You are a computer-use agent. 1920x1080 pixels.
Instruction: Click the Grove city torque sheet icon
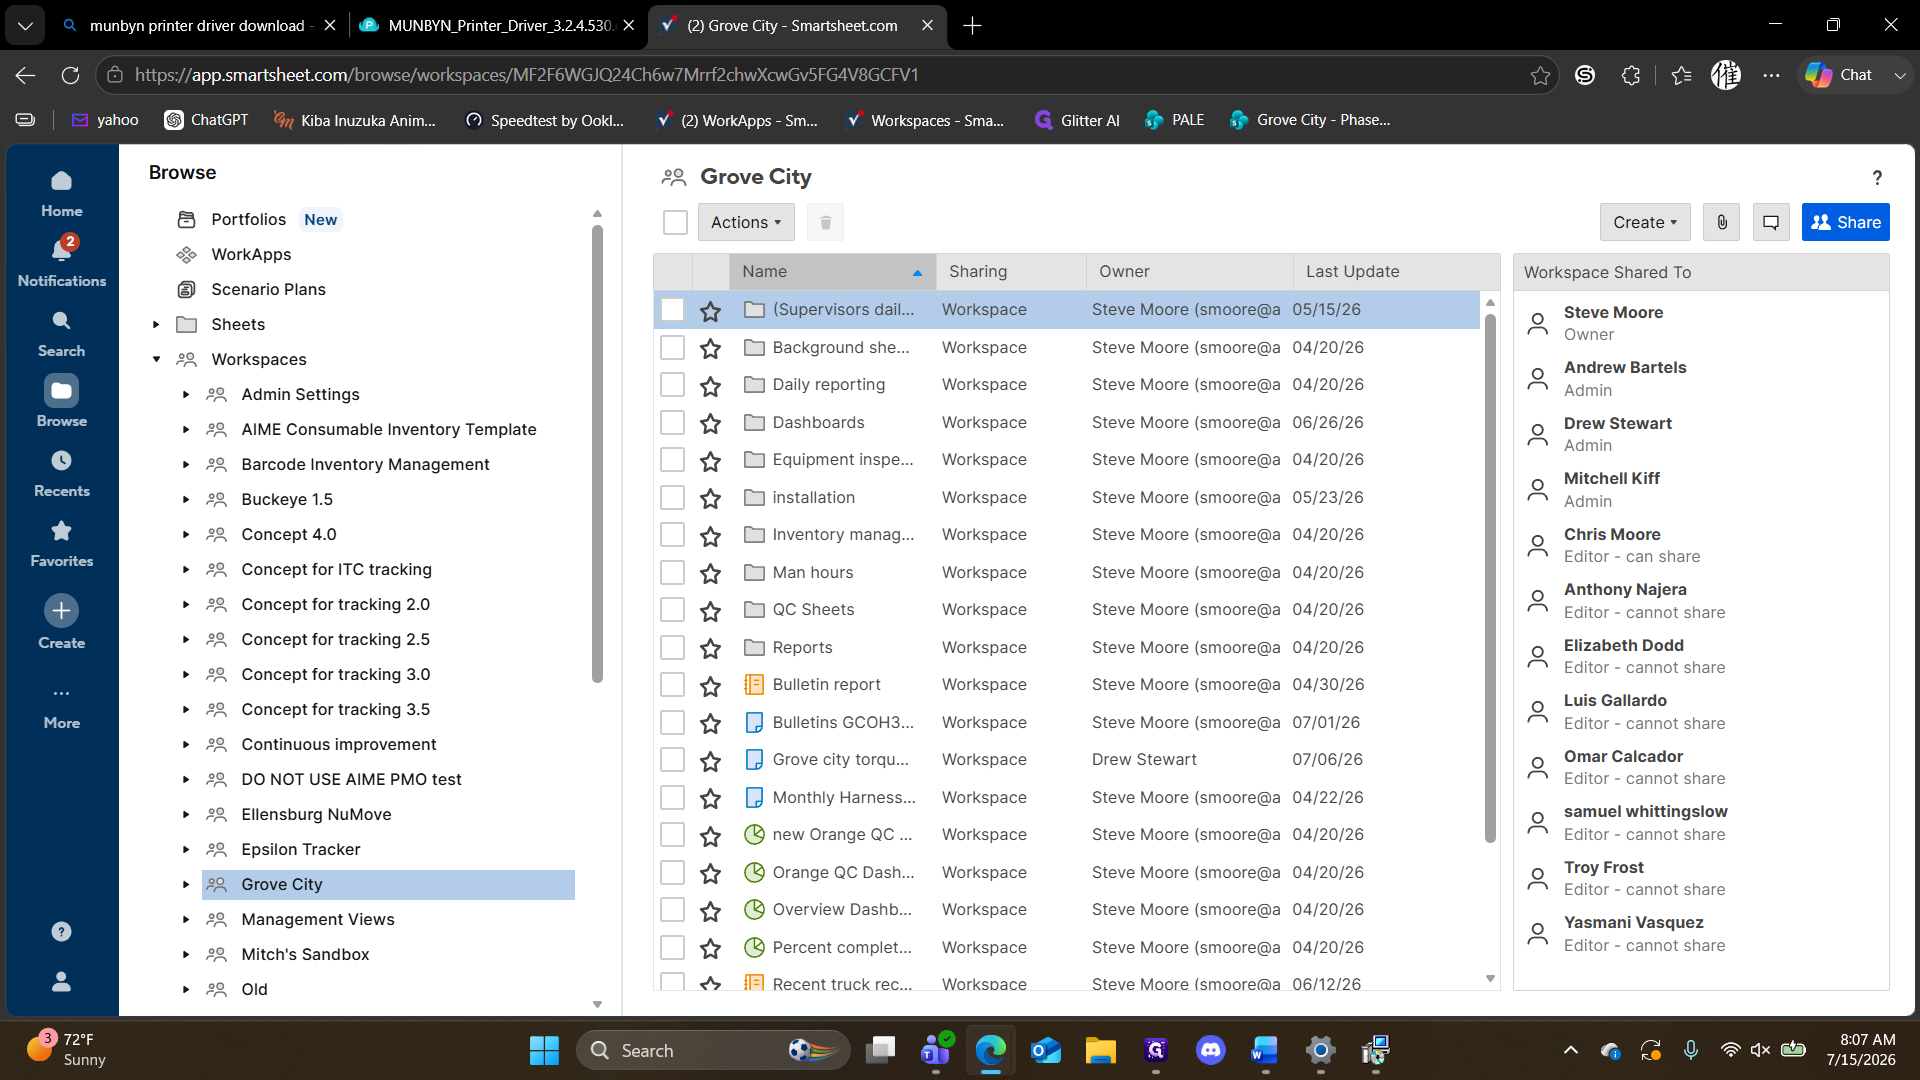click(x=754, y=760)
